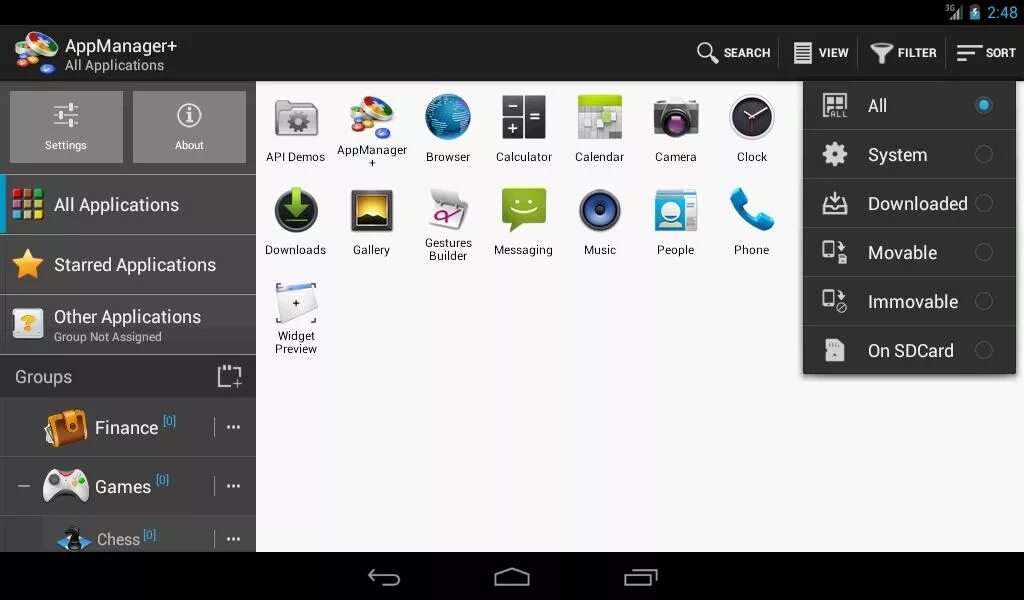The image size is (1024, 600).
Task: Open the Filter dropdown in toolbar
Action: tap(903, 53)
